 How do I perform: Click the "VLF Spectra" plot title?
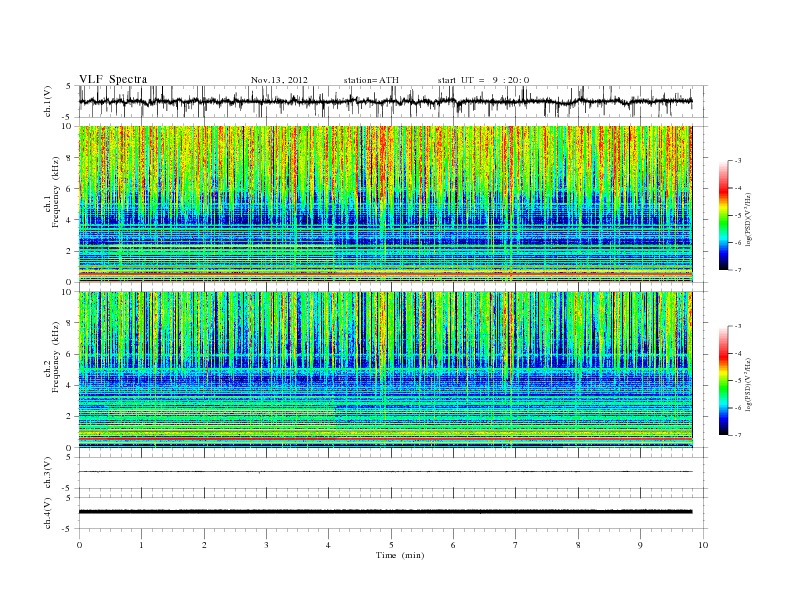click(x=113, y=79)
